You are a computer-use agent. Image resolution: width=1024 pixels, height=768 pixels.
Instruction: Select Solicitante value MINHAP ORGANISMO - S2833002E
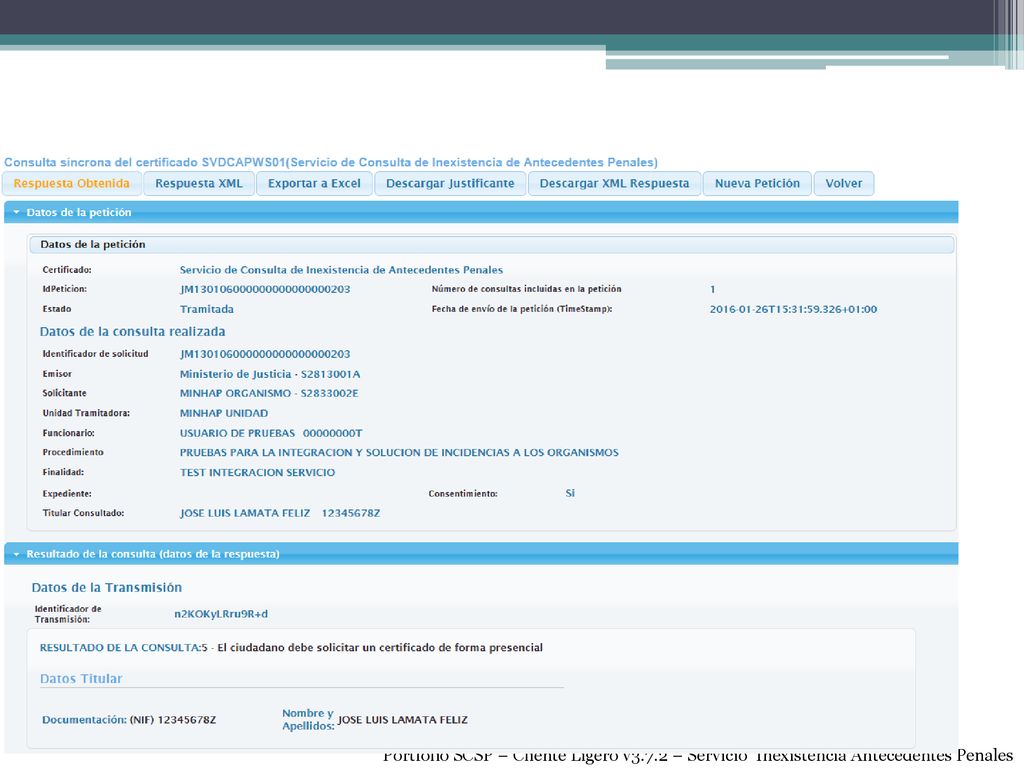268,393
